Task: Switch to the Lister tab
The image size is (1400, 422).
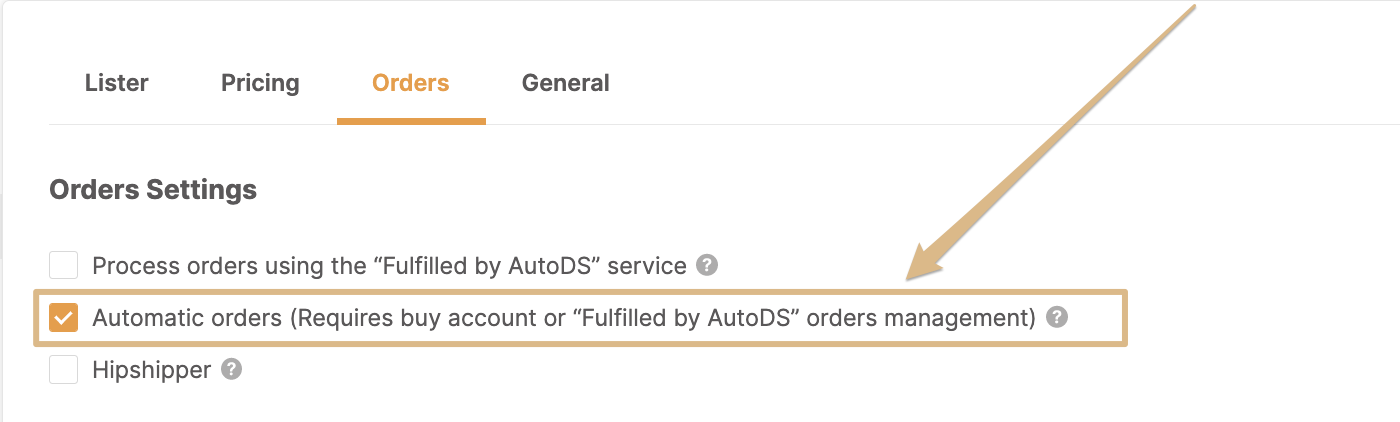Action: click(x=117, y=83)
